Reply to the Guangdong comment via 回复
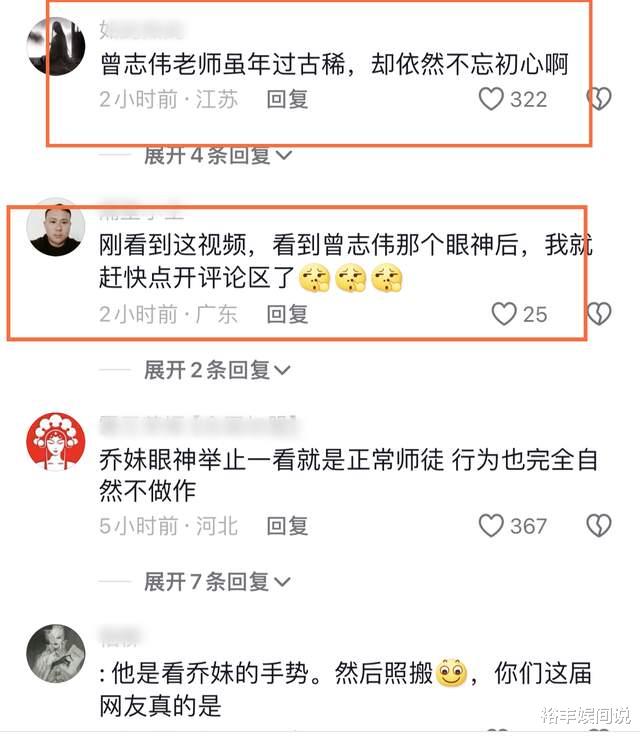640x737 pixels. (287, 314)
